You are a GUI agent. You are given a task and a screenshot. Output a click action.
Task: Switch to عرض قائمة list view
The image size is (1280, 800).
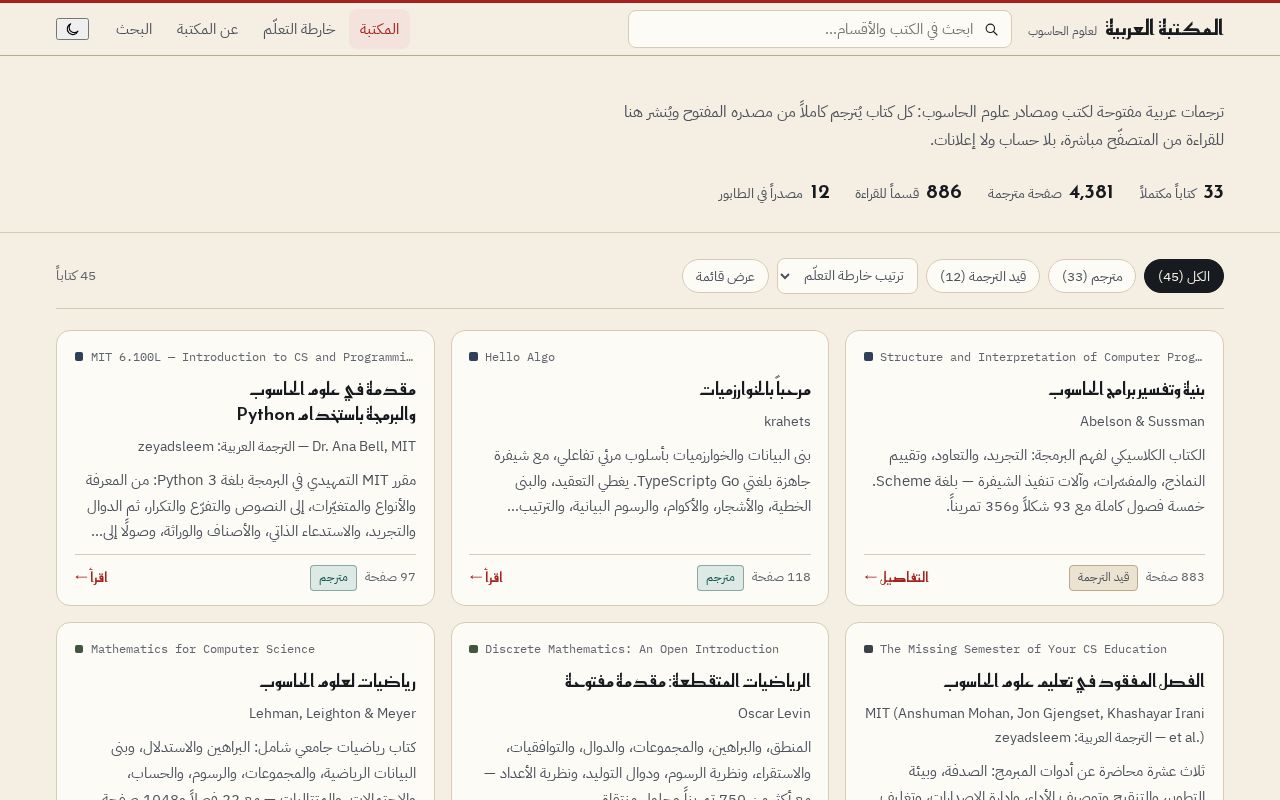(725, 276)
